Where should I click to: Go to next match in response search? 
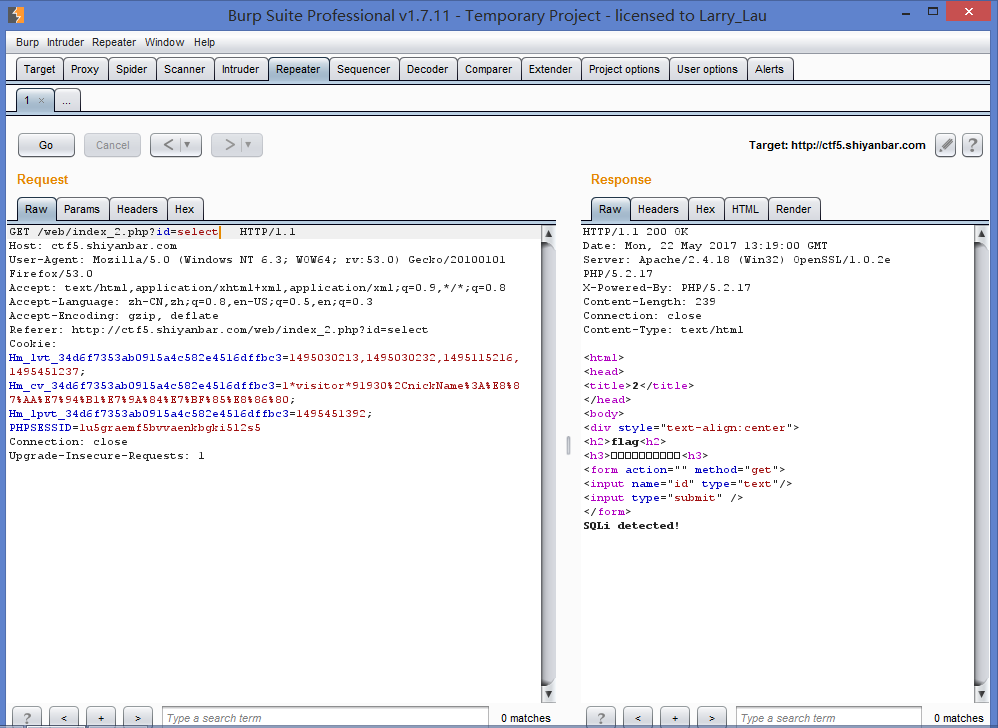(x=711, y=718)
